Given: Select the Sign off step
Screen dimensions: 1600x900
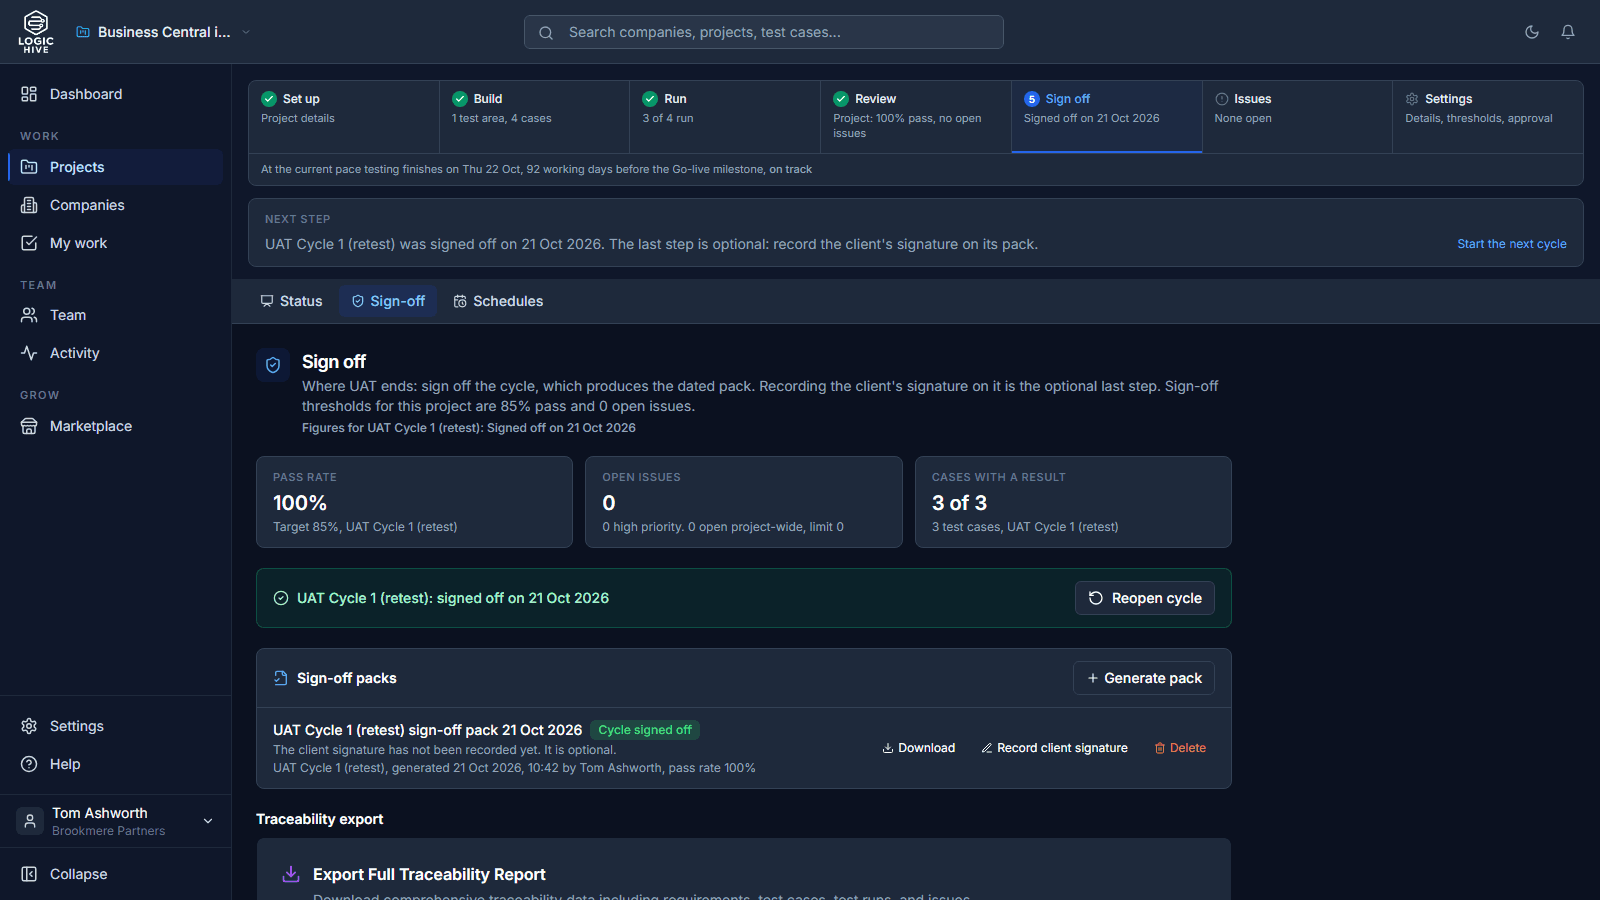Looking at the screenshot, I should [1106, 117].
